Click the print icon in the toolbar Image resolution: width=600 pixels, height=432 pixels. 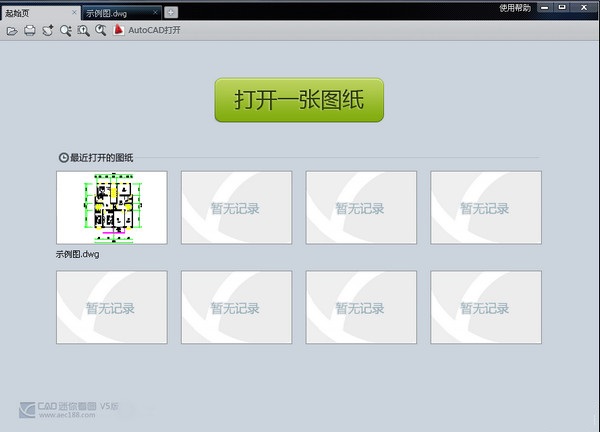(29, 31)
